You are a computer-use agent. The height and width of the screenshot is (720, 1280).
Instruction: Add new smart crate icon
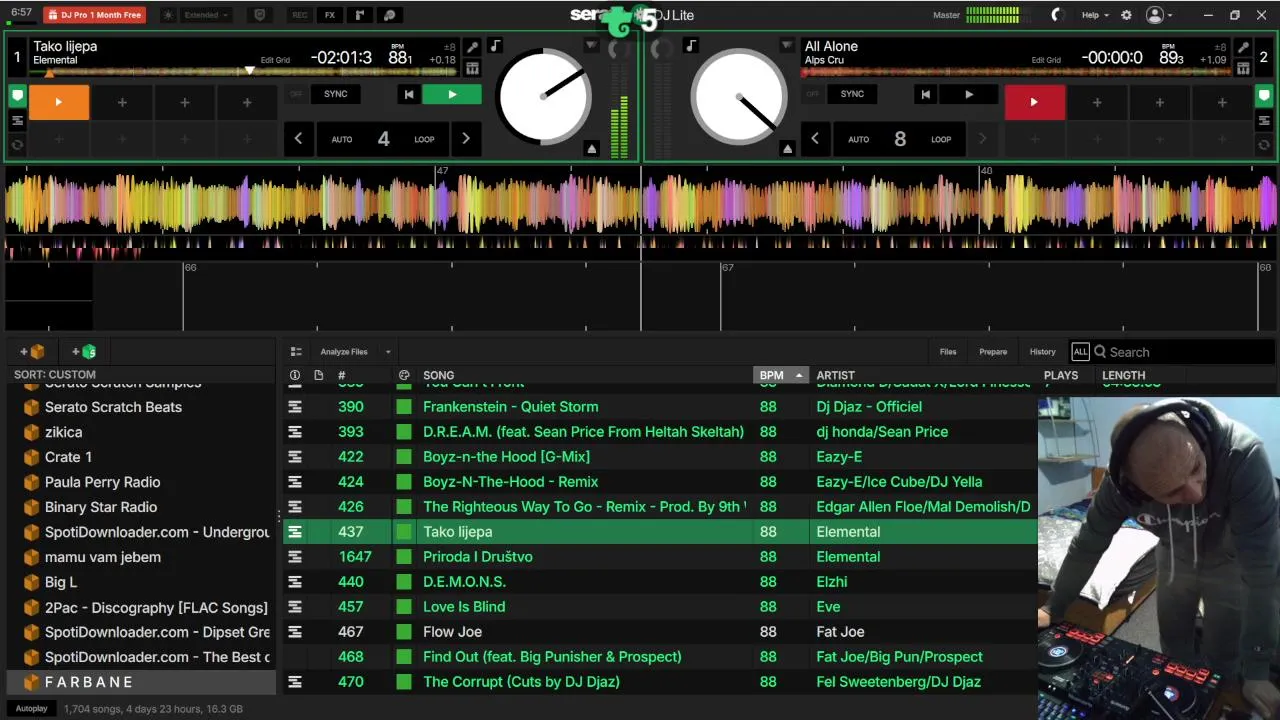coord(84,352)
